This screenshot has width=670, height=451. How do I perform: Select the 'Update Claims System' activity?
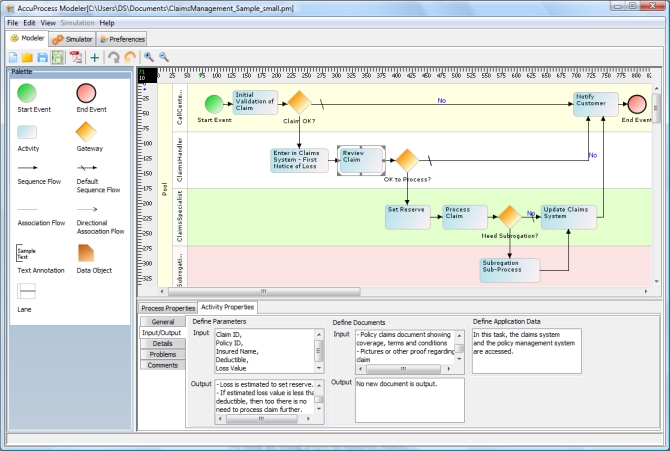click(569, 217)
